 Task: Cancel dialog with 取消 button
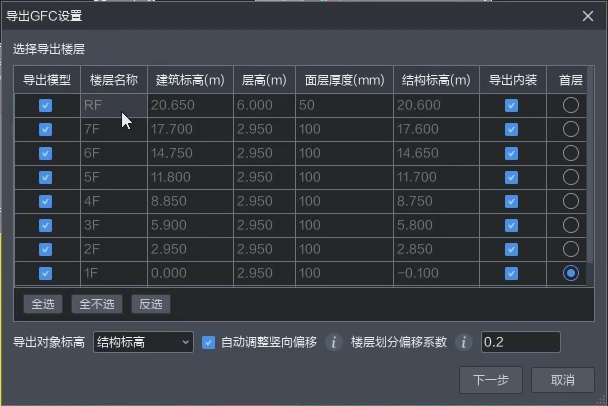pyautogui.click(x=563, y=380)
